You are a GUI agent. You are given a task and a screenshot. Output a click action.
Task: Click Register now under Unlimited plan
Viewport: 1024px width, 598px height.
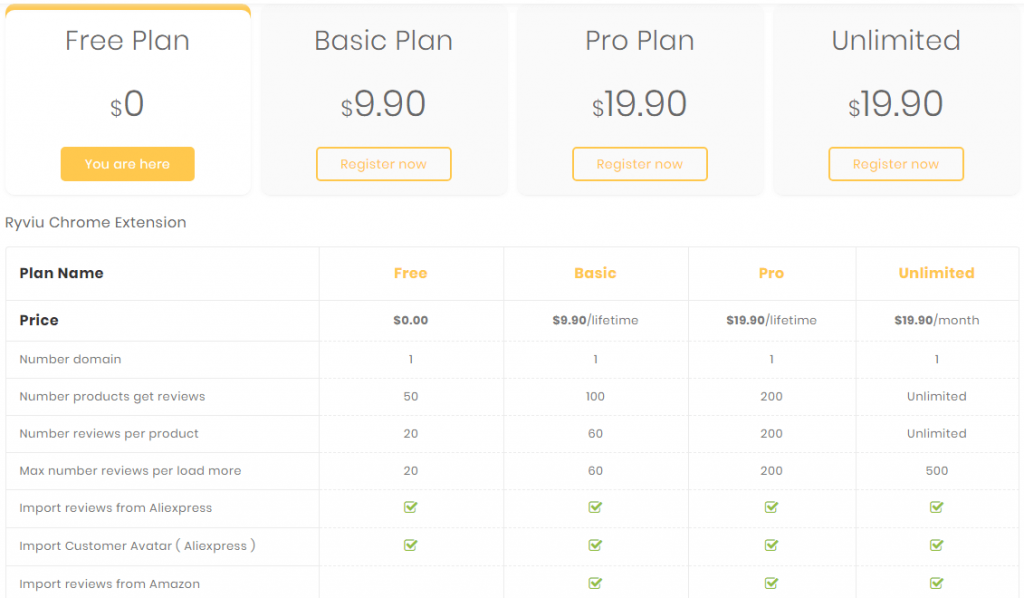pyautogui.click(x=895, y=164)
